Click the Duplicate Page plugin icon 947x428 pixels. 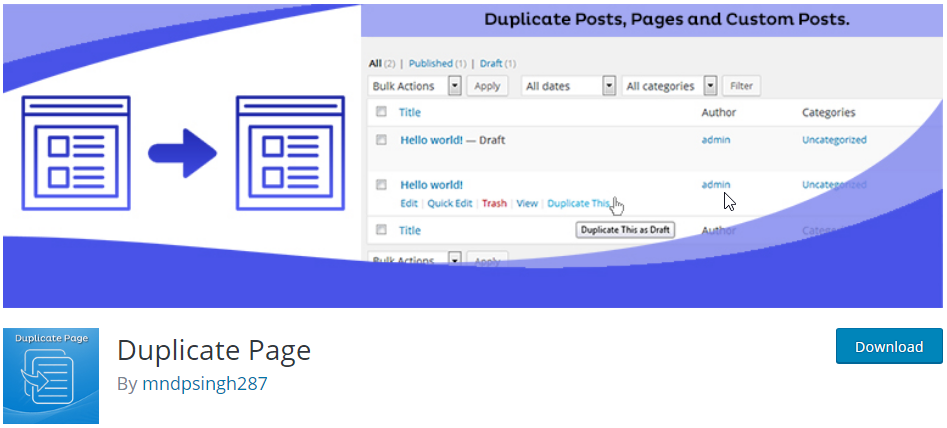point(51,375)
